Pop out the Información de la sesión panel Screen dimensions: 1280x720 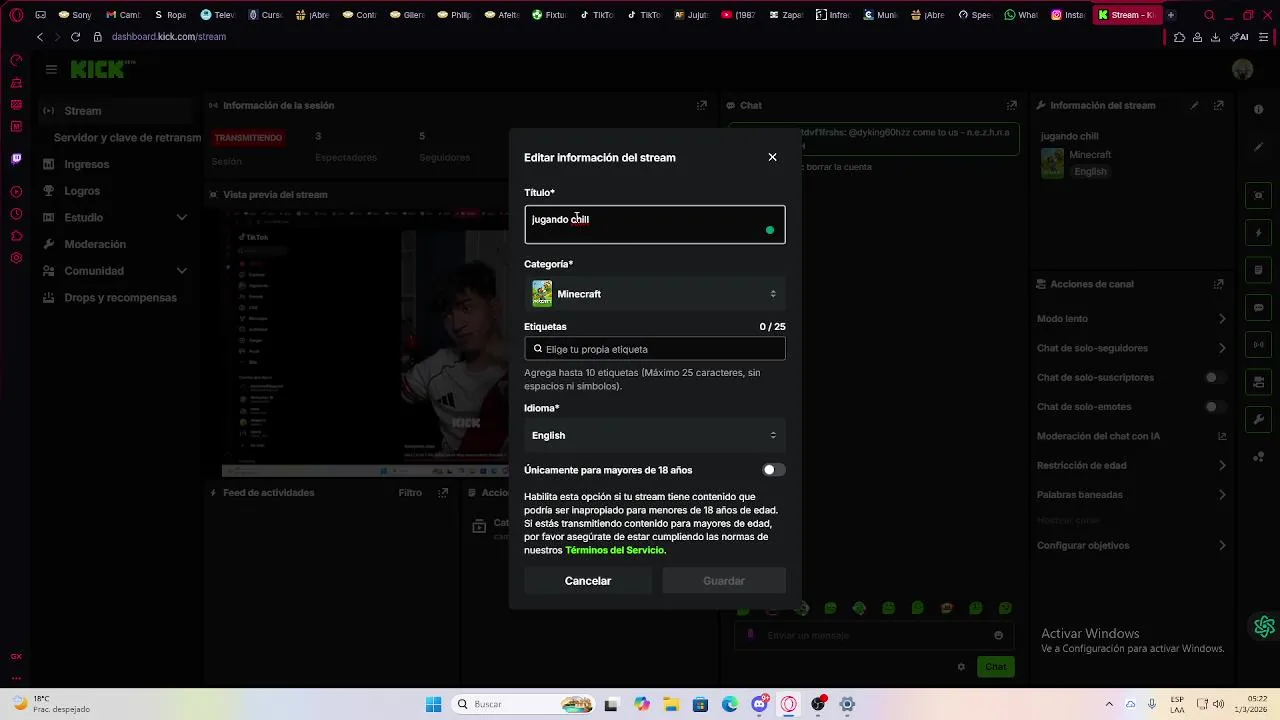pyautogui.click(x=702, y=105)
